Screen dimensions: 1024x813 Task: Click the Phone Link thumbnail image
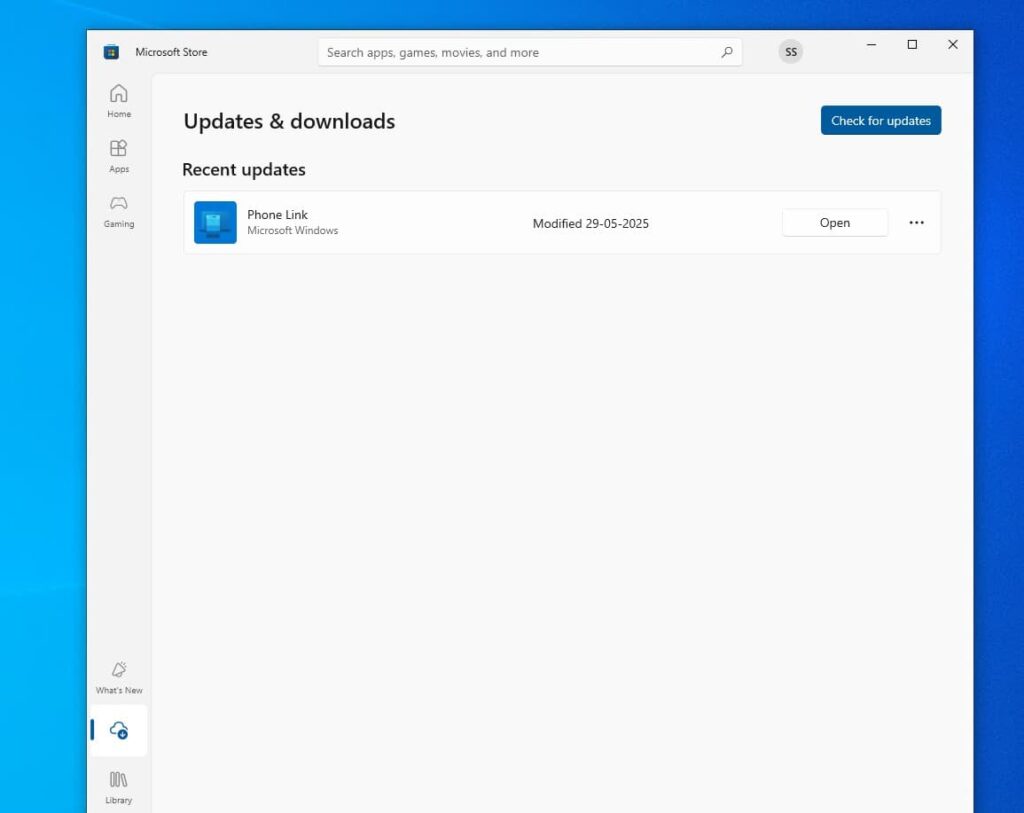point(214,222)
